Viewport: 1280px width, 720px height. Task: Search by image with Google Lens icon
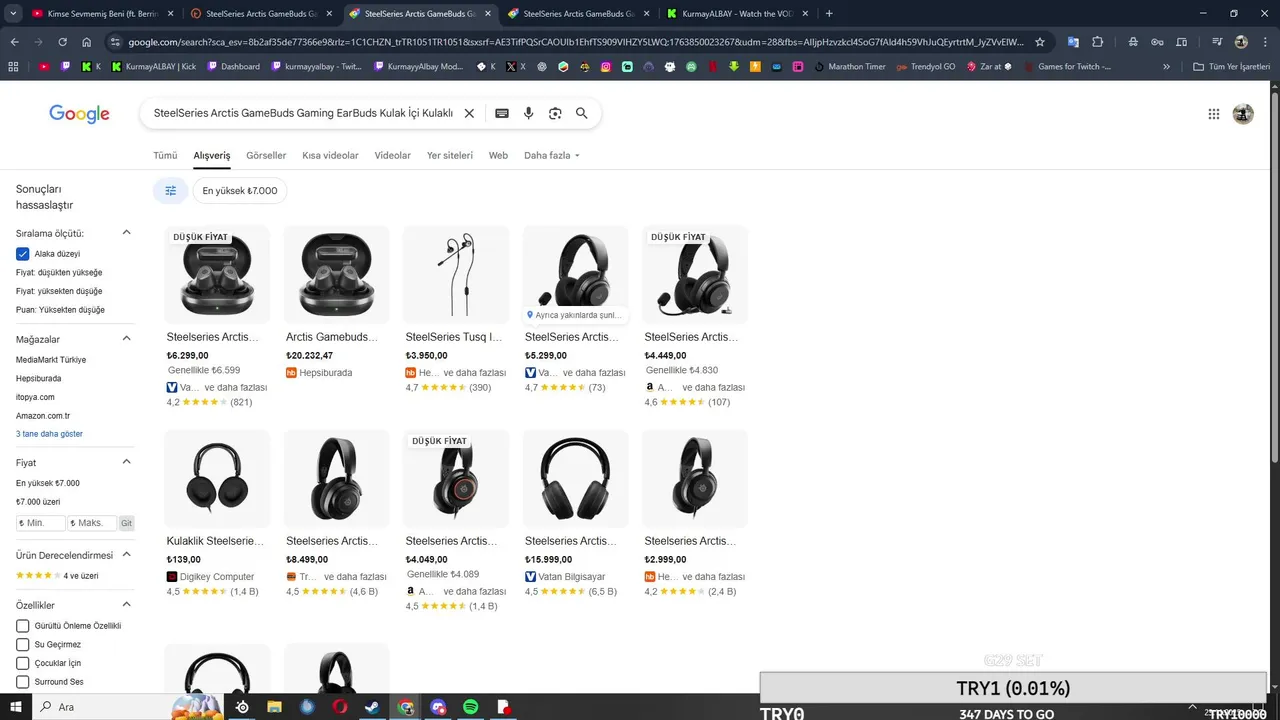coord(555,114)
